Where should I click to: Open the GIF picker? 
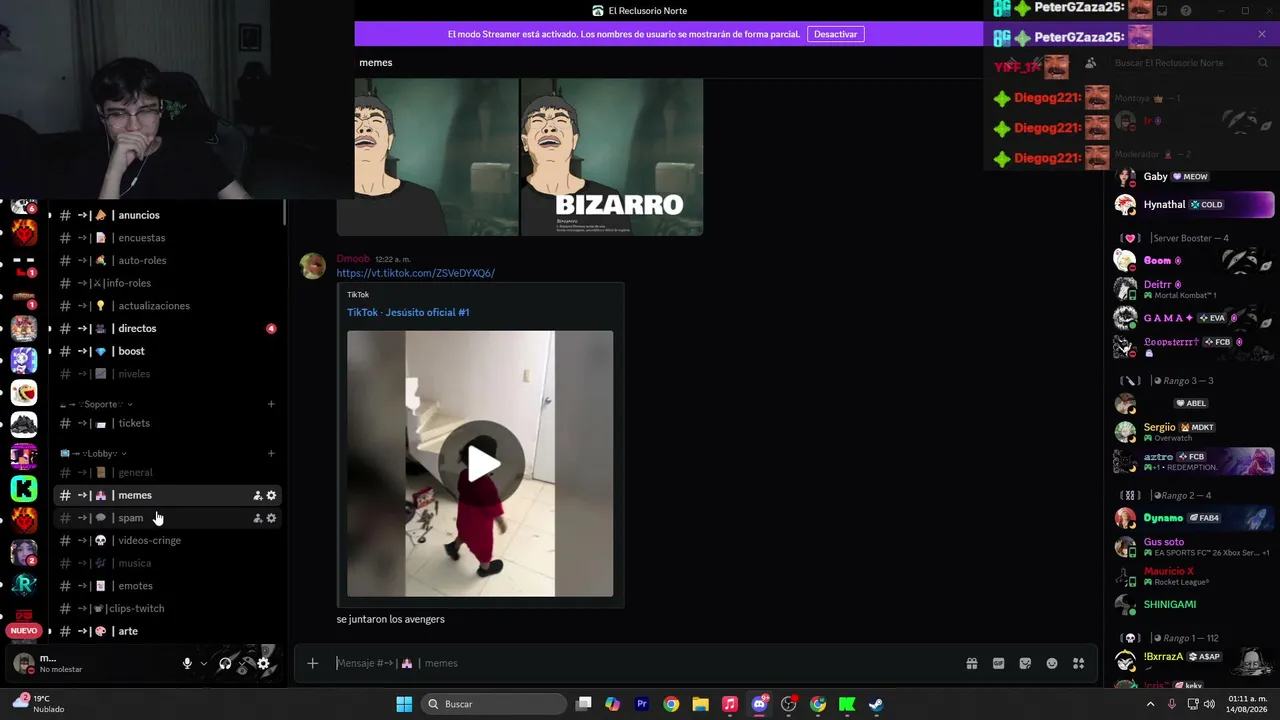(998, 663)
